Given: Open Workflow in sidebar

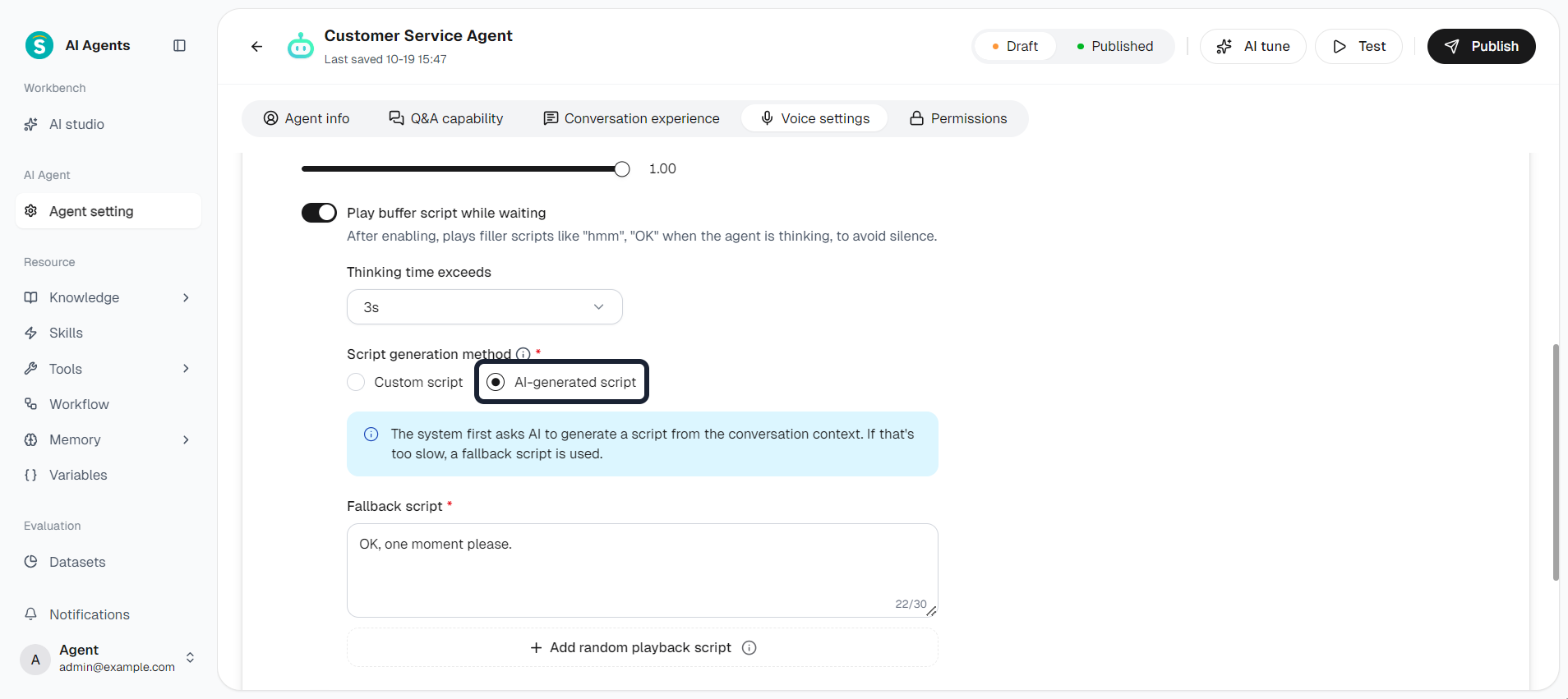Looking at the screenshot, I should 108,404.
